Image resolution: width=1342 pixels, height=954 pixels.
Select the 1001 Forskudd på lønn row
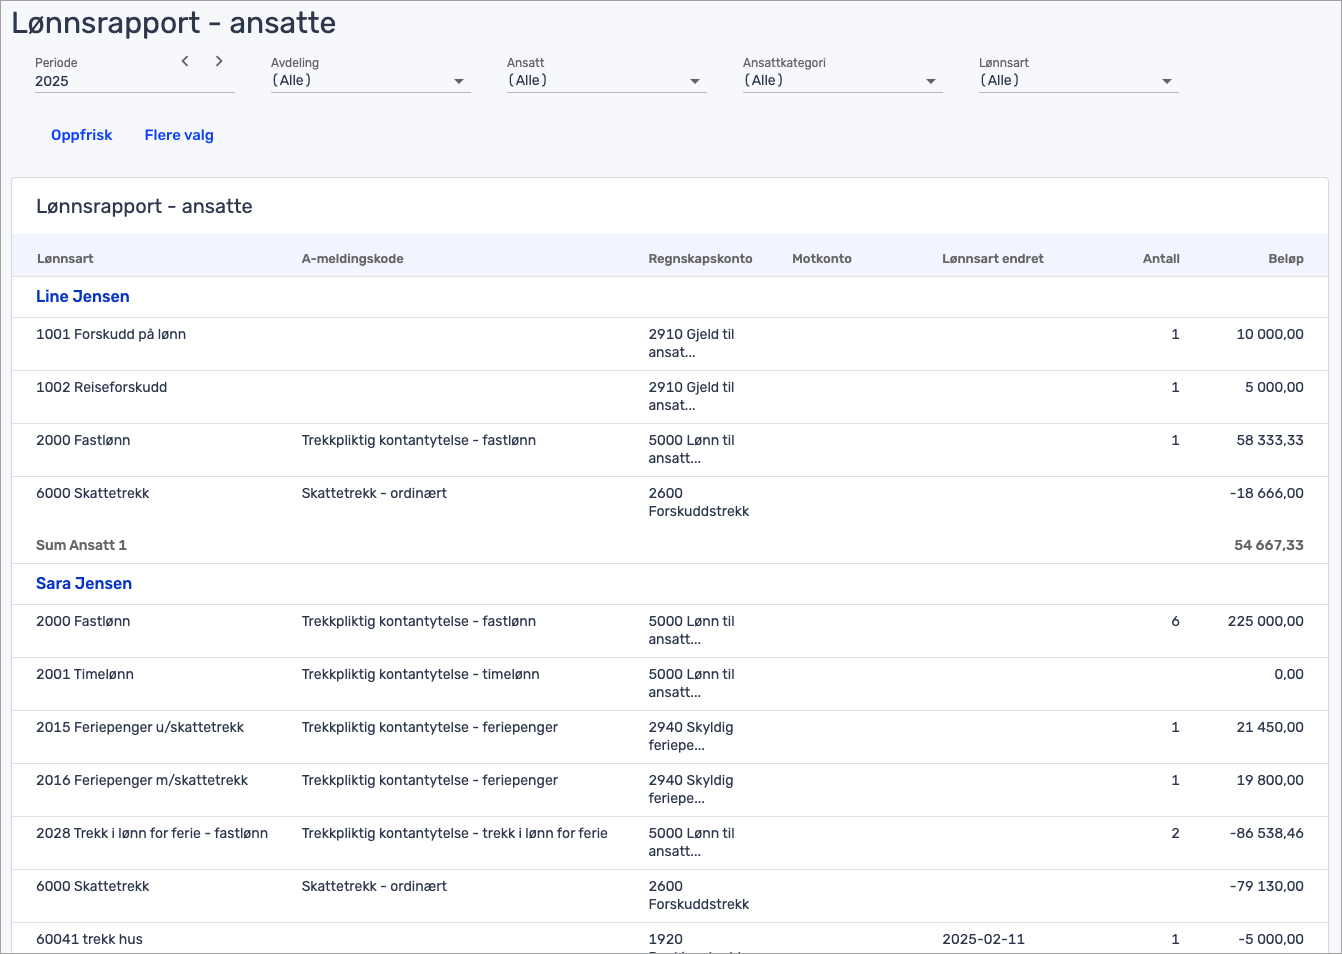coord(111,334)
